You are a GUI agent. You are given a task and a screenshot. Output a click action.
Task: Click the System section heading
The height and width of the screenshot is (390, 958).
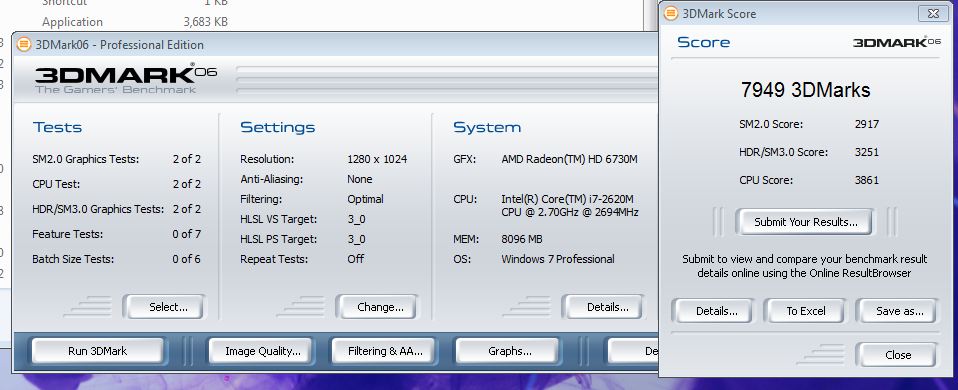coord(487,127)
